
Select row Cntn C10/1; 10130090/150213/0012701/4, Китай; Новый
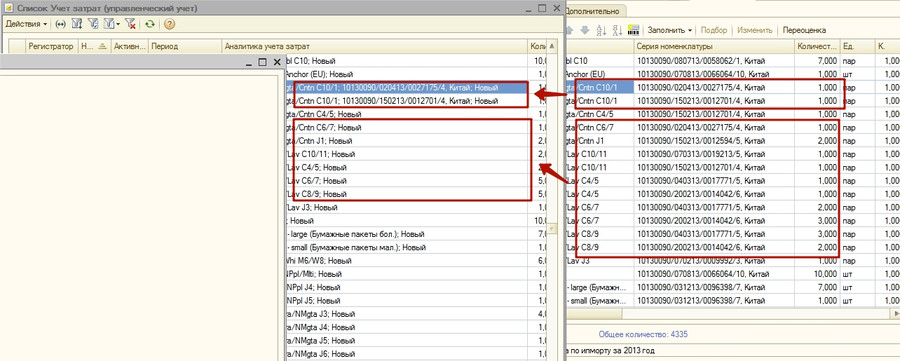tap(407, 101)
